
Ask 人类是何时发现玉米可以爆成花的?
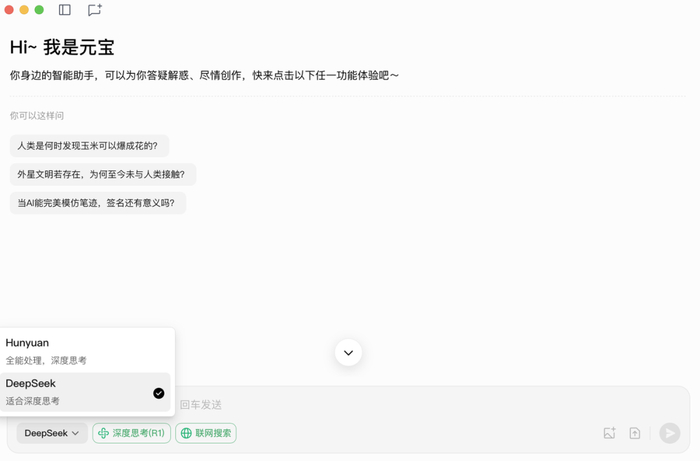[x=89, y=146]
